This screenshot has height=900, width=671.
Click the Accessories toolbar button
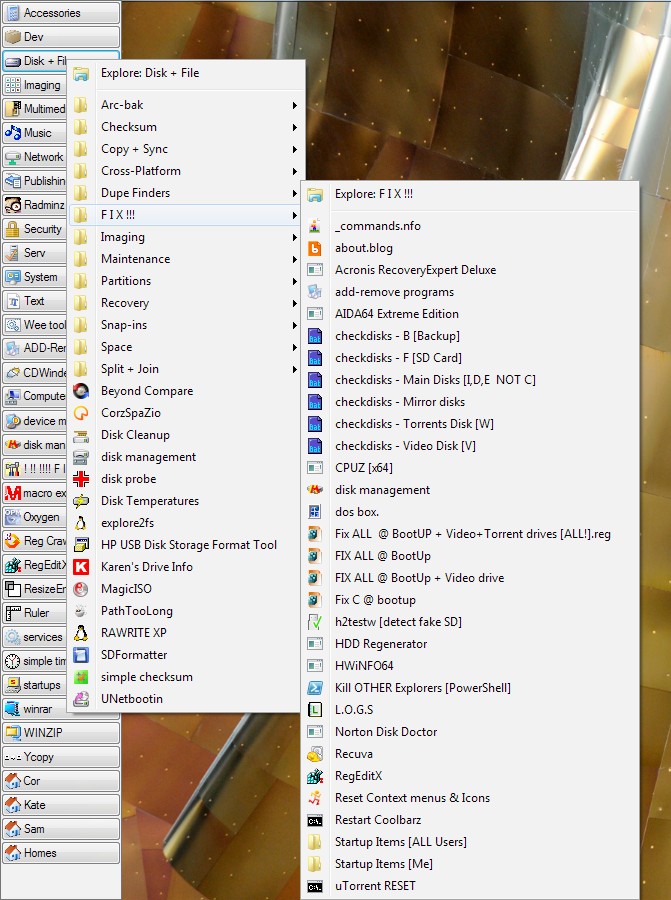point(60,13)
